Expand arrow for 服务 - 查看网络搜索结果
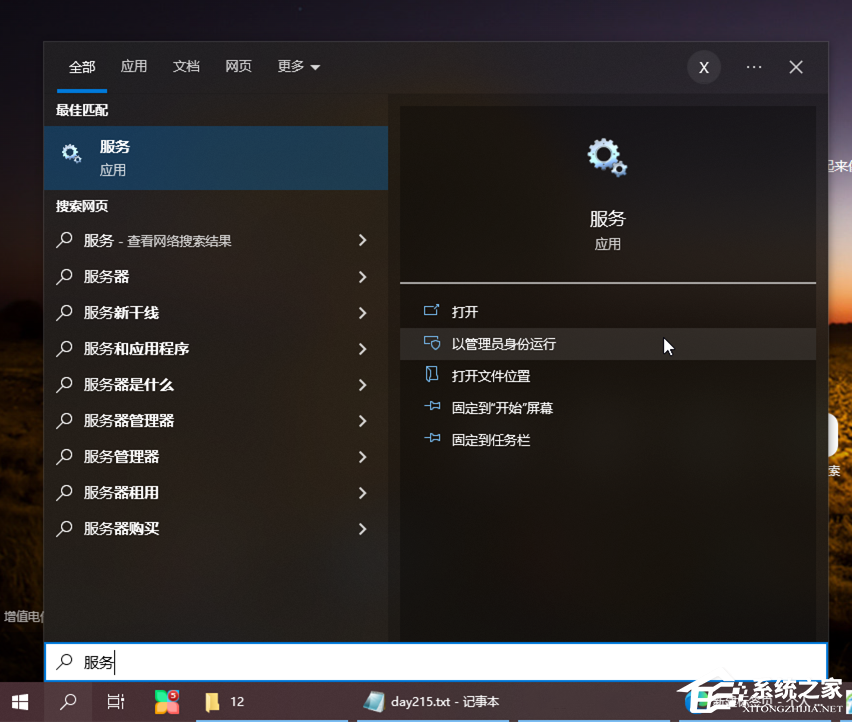 pos(362,240)
